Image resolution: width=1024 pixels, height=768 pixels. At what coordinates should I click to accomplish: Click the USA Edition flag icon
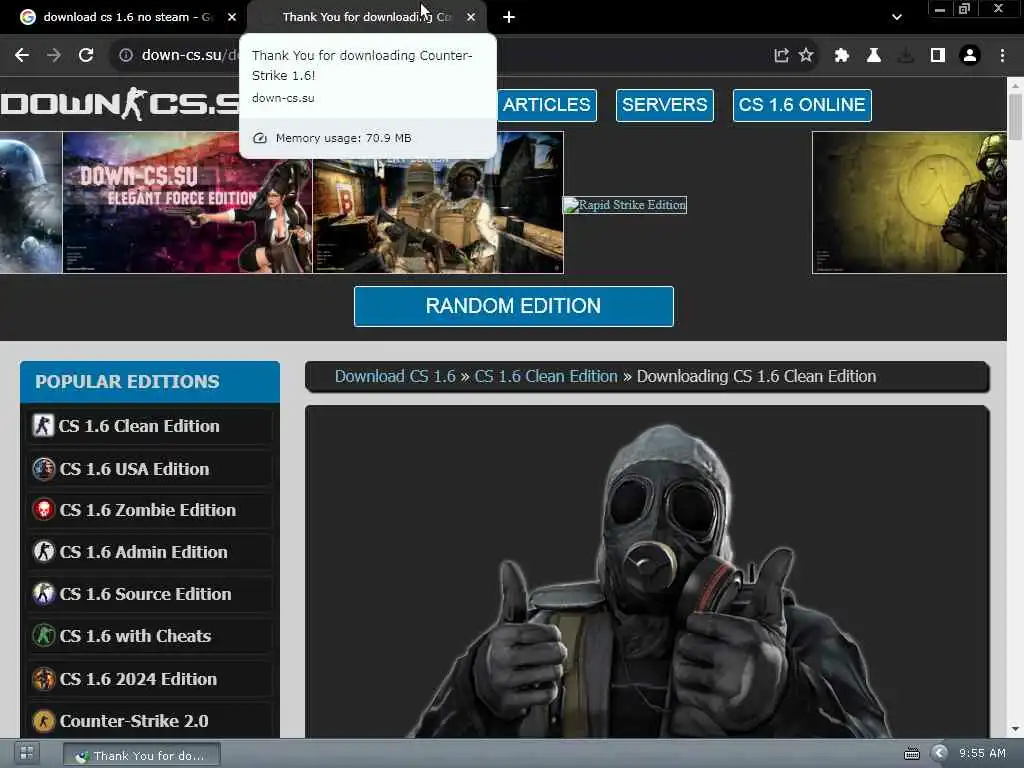pyautogui.click(x=44, y=469)
